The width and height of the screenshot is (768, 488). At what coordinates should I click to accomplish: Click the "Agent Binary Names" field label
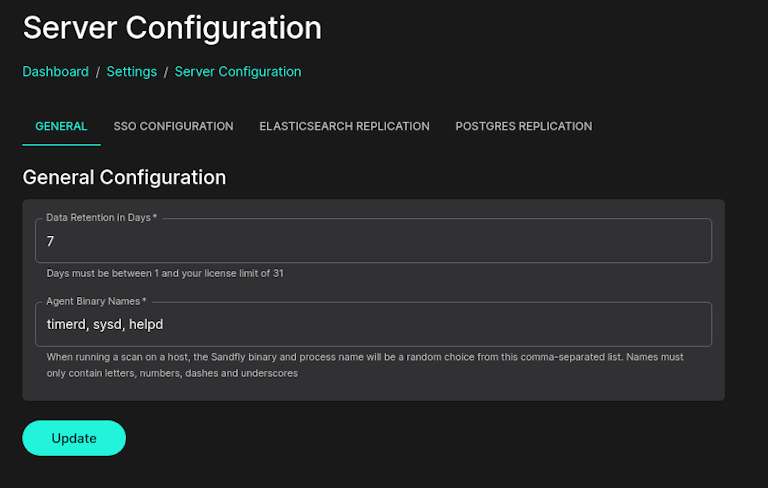[96, 301]
